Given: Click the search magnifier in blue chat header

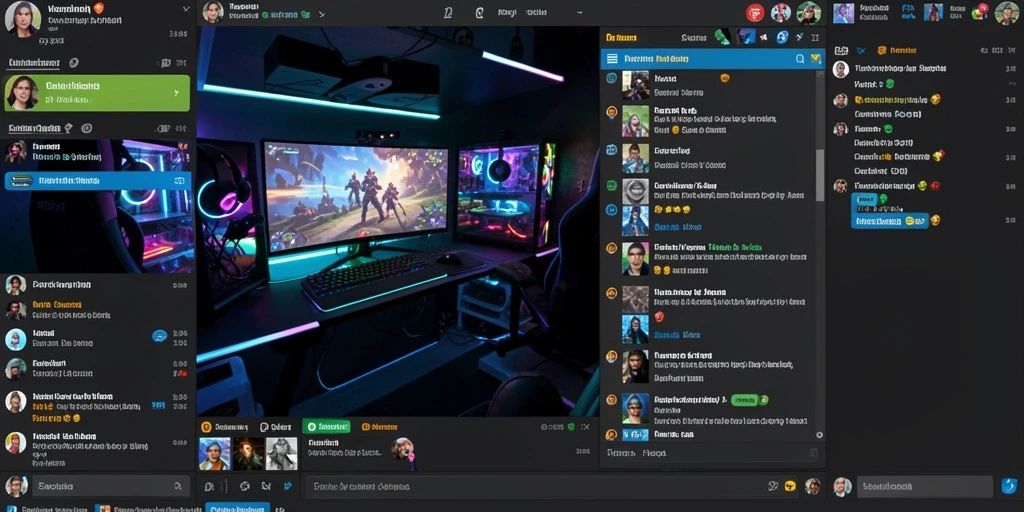Looking at the screenshot, I should pyautogui.click(x=800, y=59).
